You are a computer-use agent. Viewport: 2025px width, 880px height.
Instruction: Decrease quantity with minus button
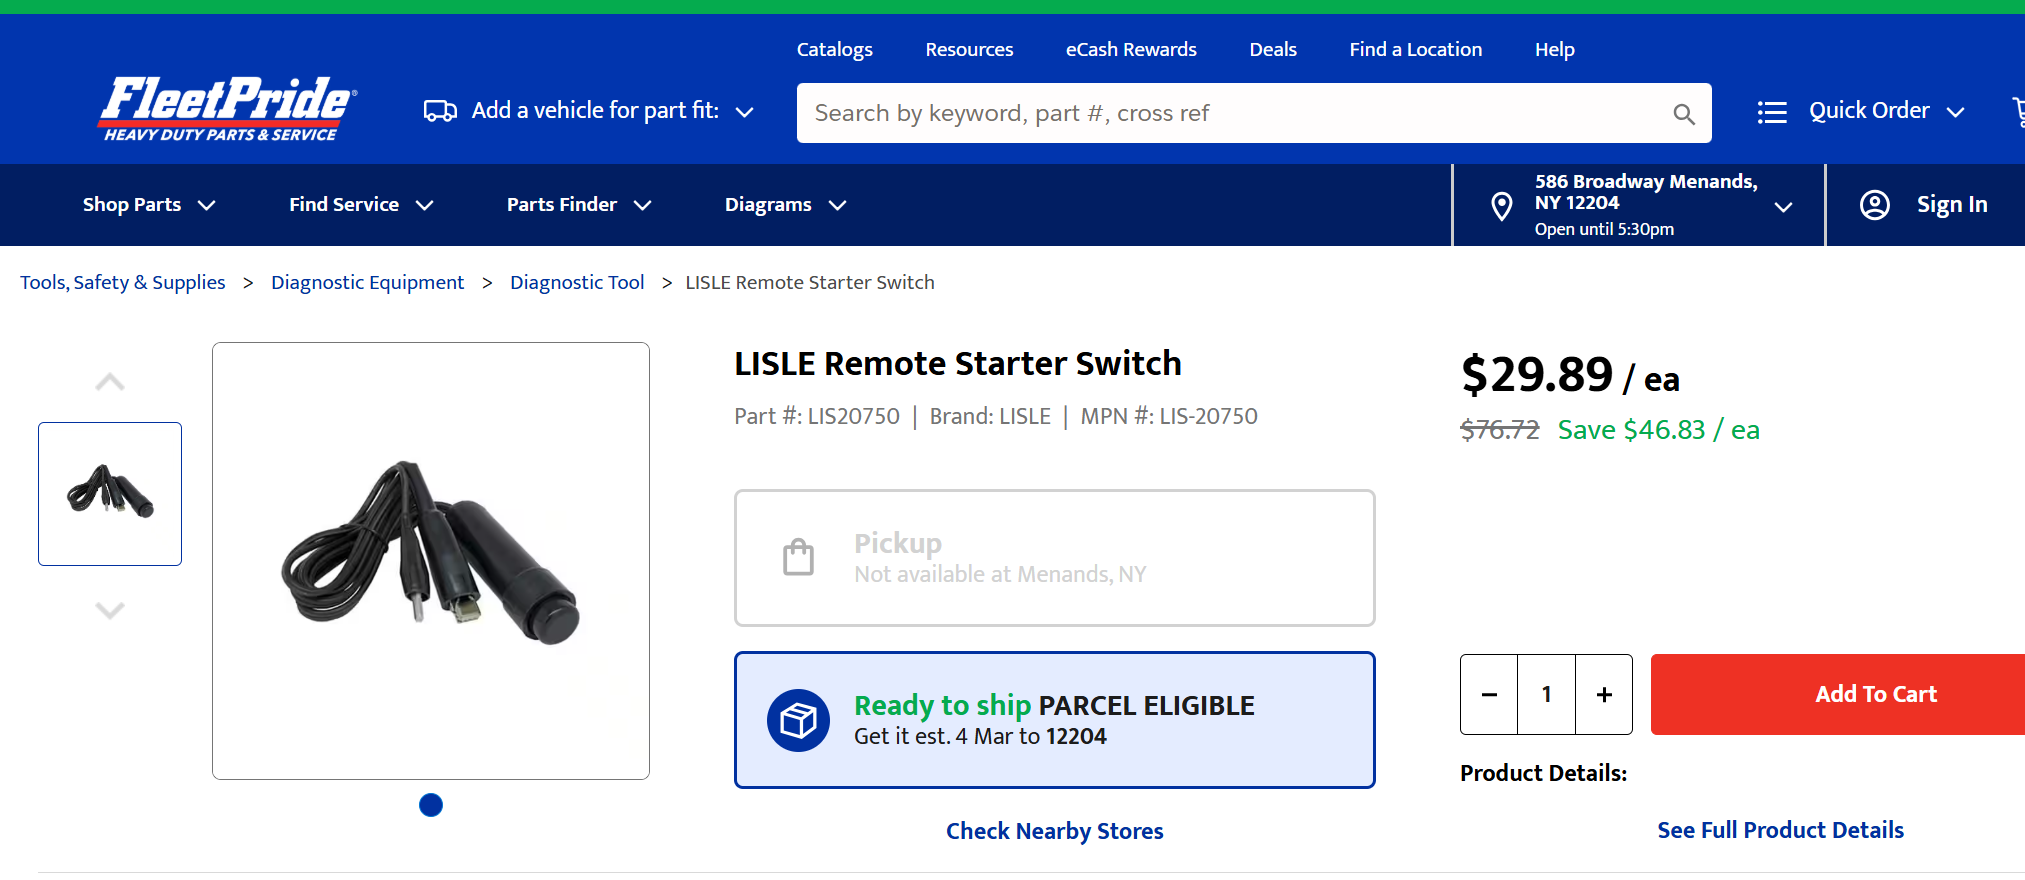tap(1489, 695)
